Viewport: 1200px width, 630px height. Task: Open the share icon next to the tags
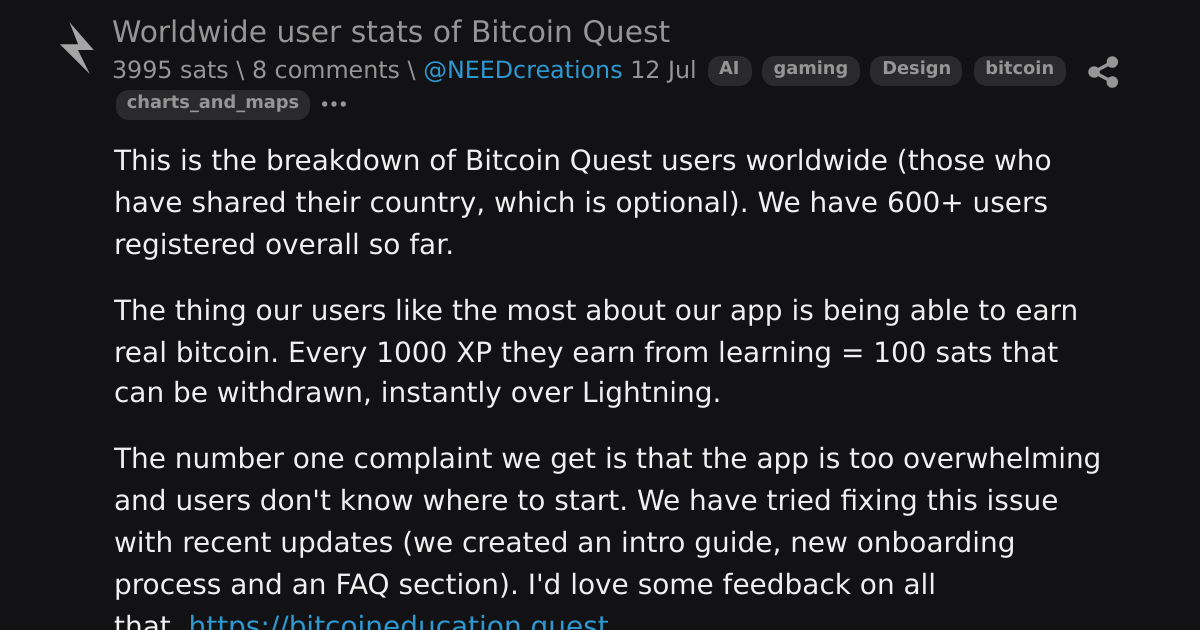1103,72
